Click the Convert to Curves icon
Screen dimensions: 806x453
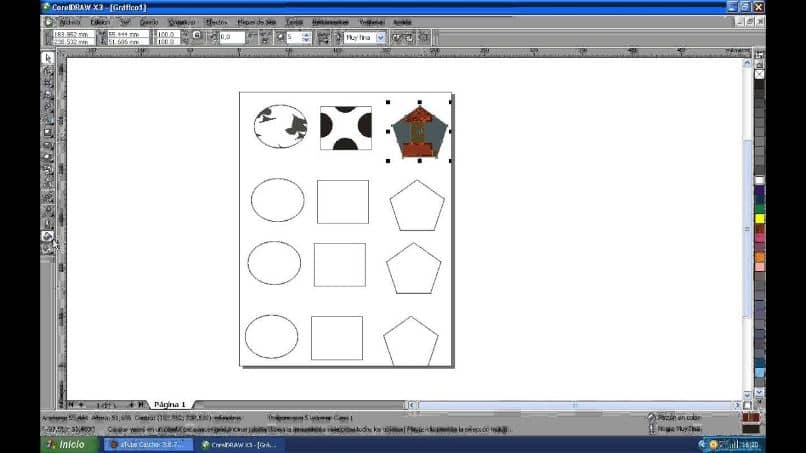(x=424, y=37)
